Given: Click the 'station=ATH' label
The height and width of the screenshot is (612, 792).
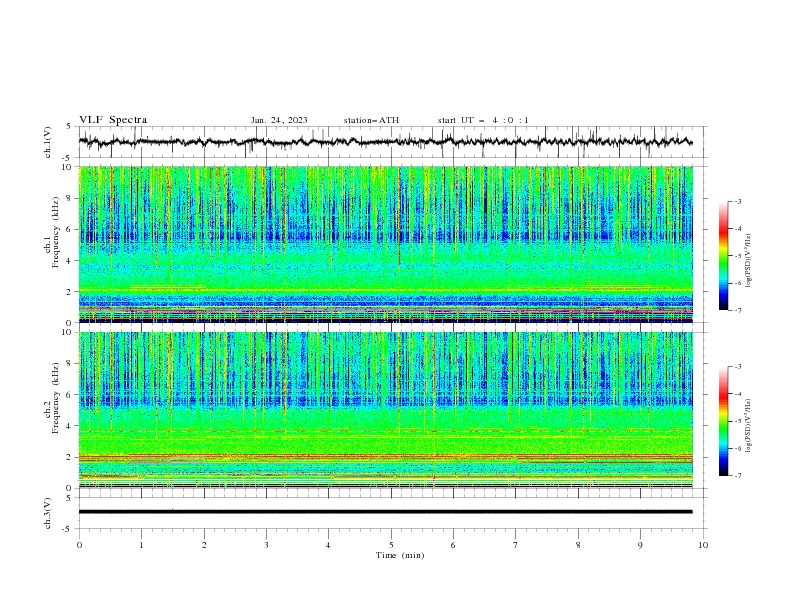Looking at the screenshot, I should (x=371, y=120).
